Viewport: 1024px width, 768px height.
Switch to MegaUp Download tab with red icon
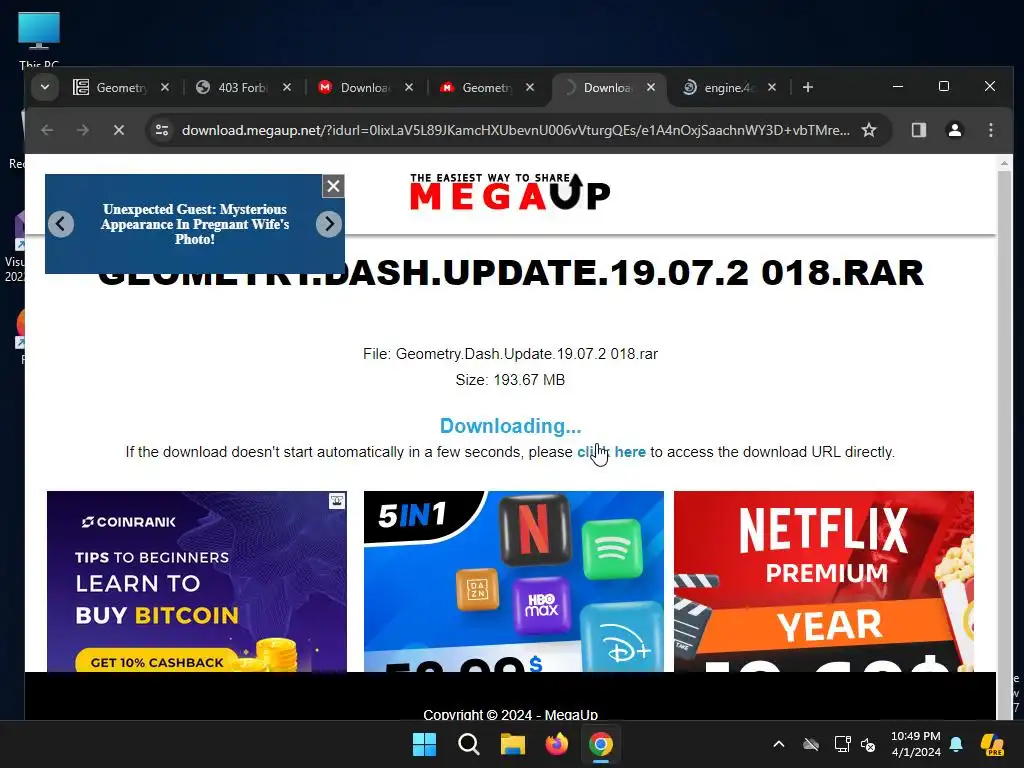pyautogui.click(x=364, y=88)
